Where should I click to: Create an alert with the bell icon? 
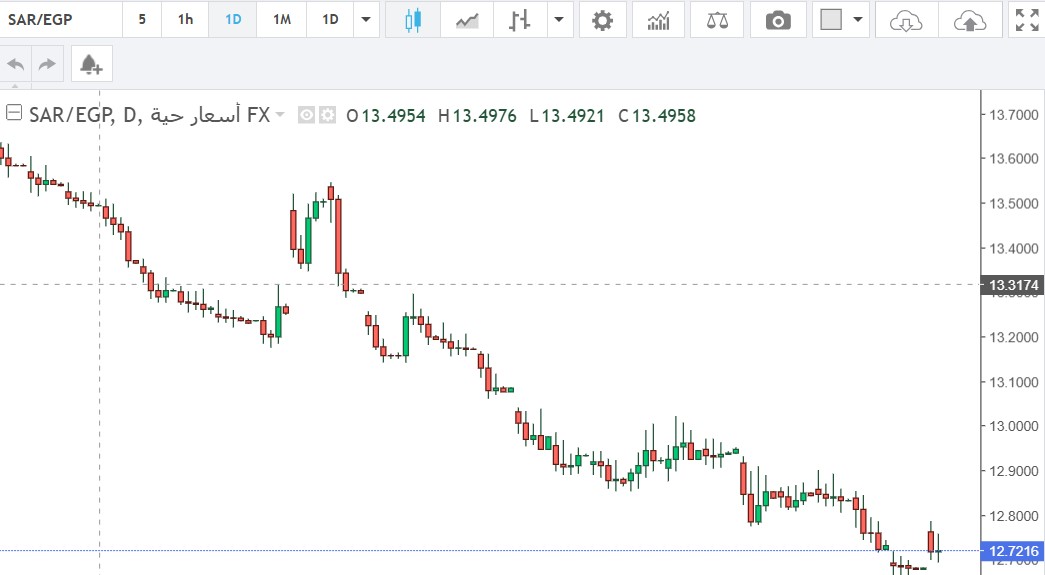coord(91,65)
